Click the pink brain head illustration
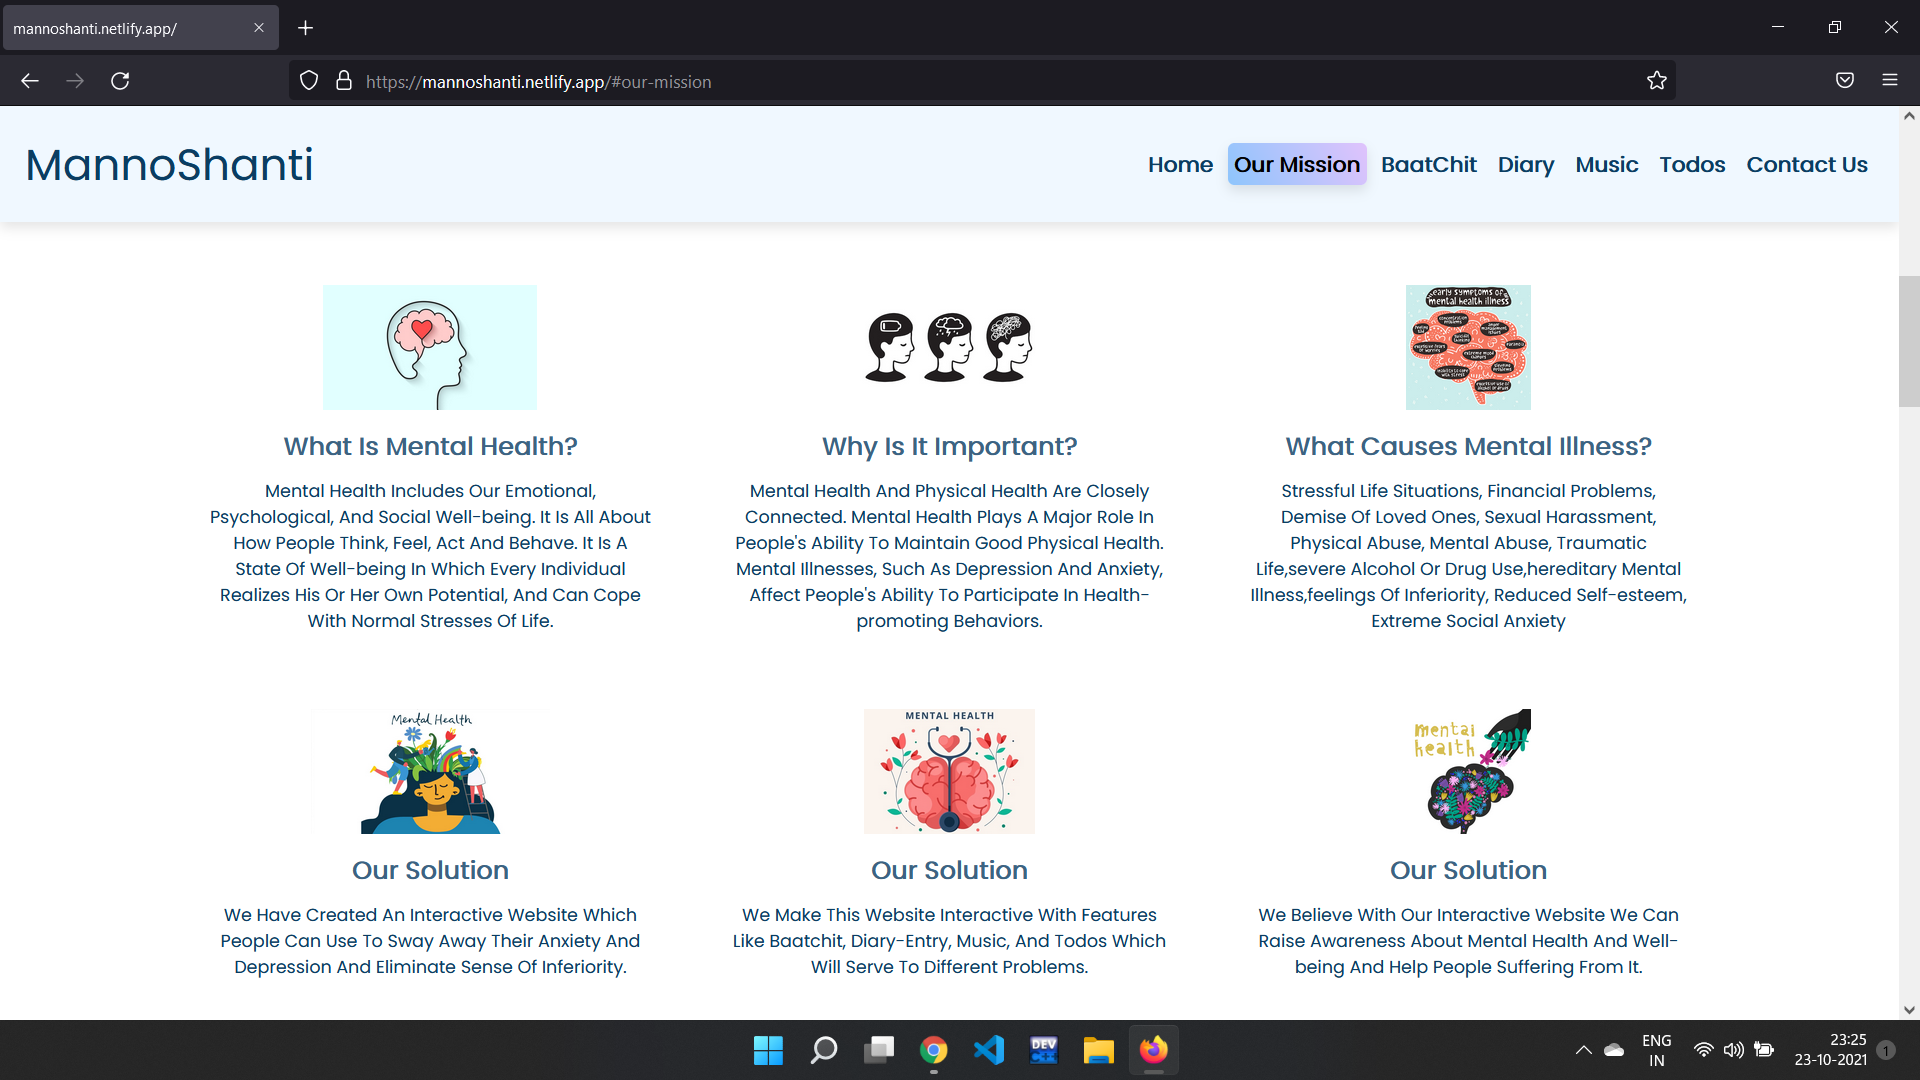 430,347
